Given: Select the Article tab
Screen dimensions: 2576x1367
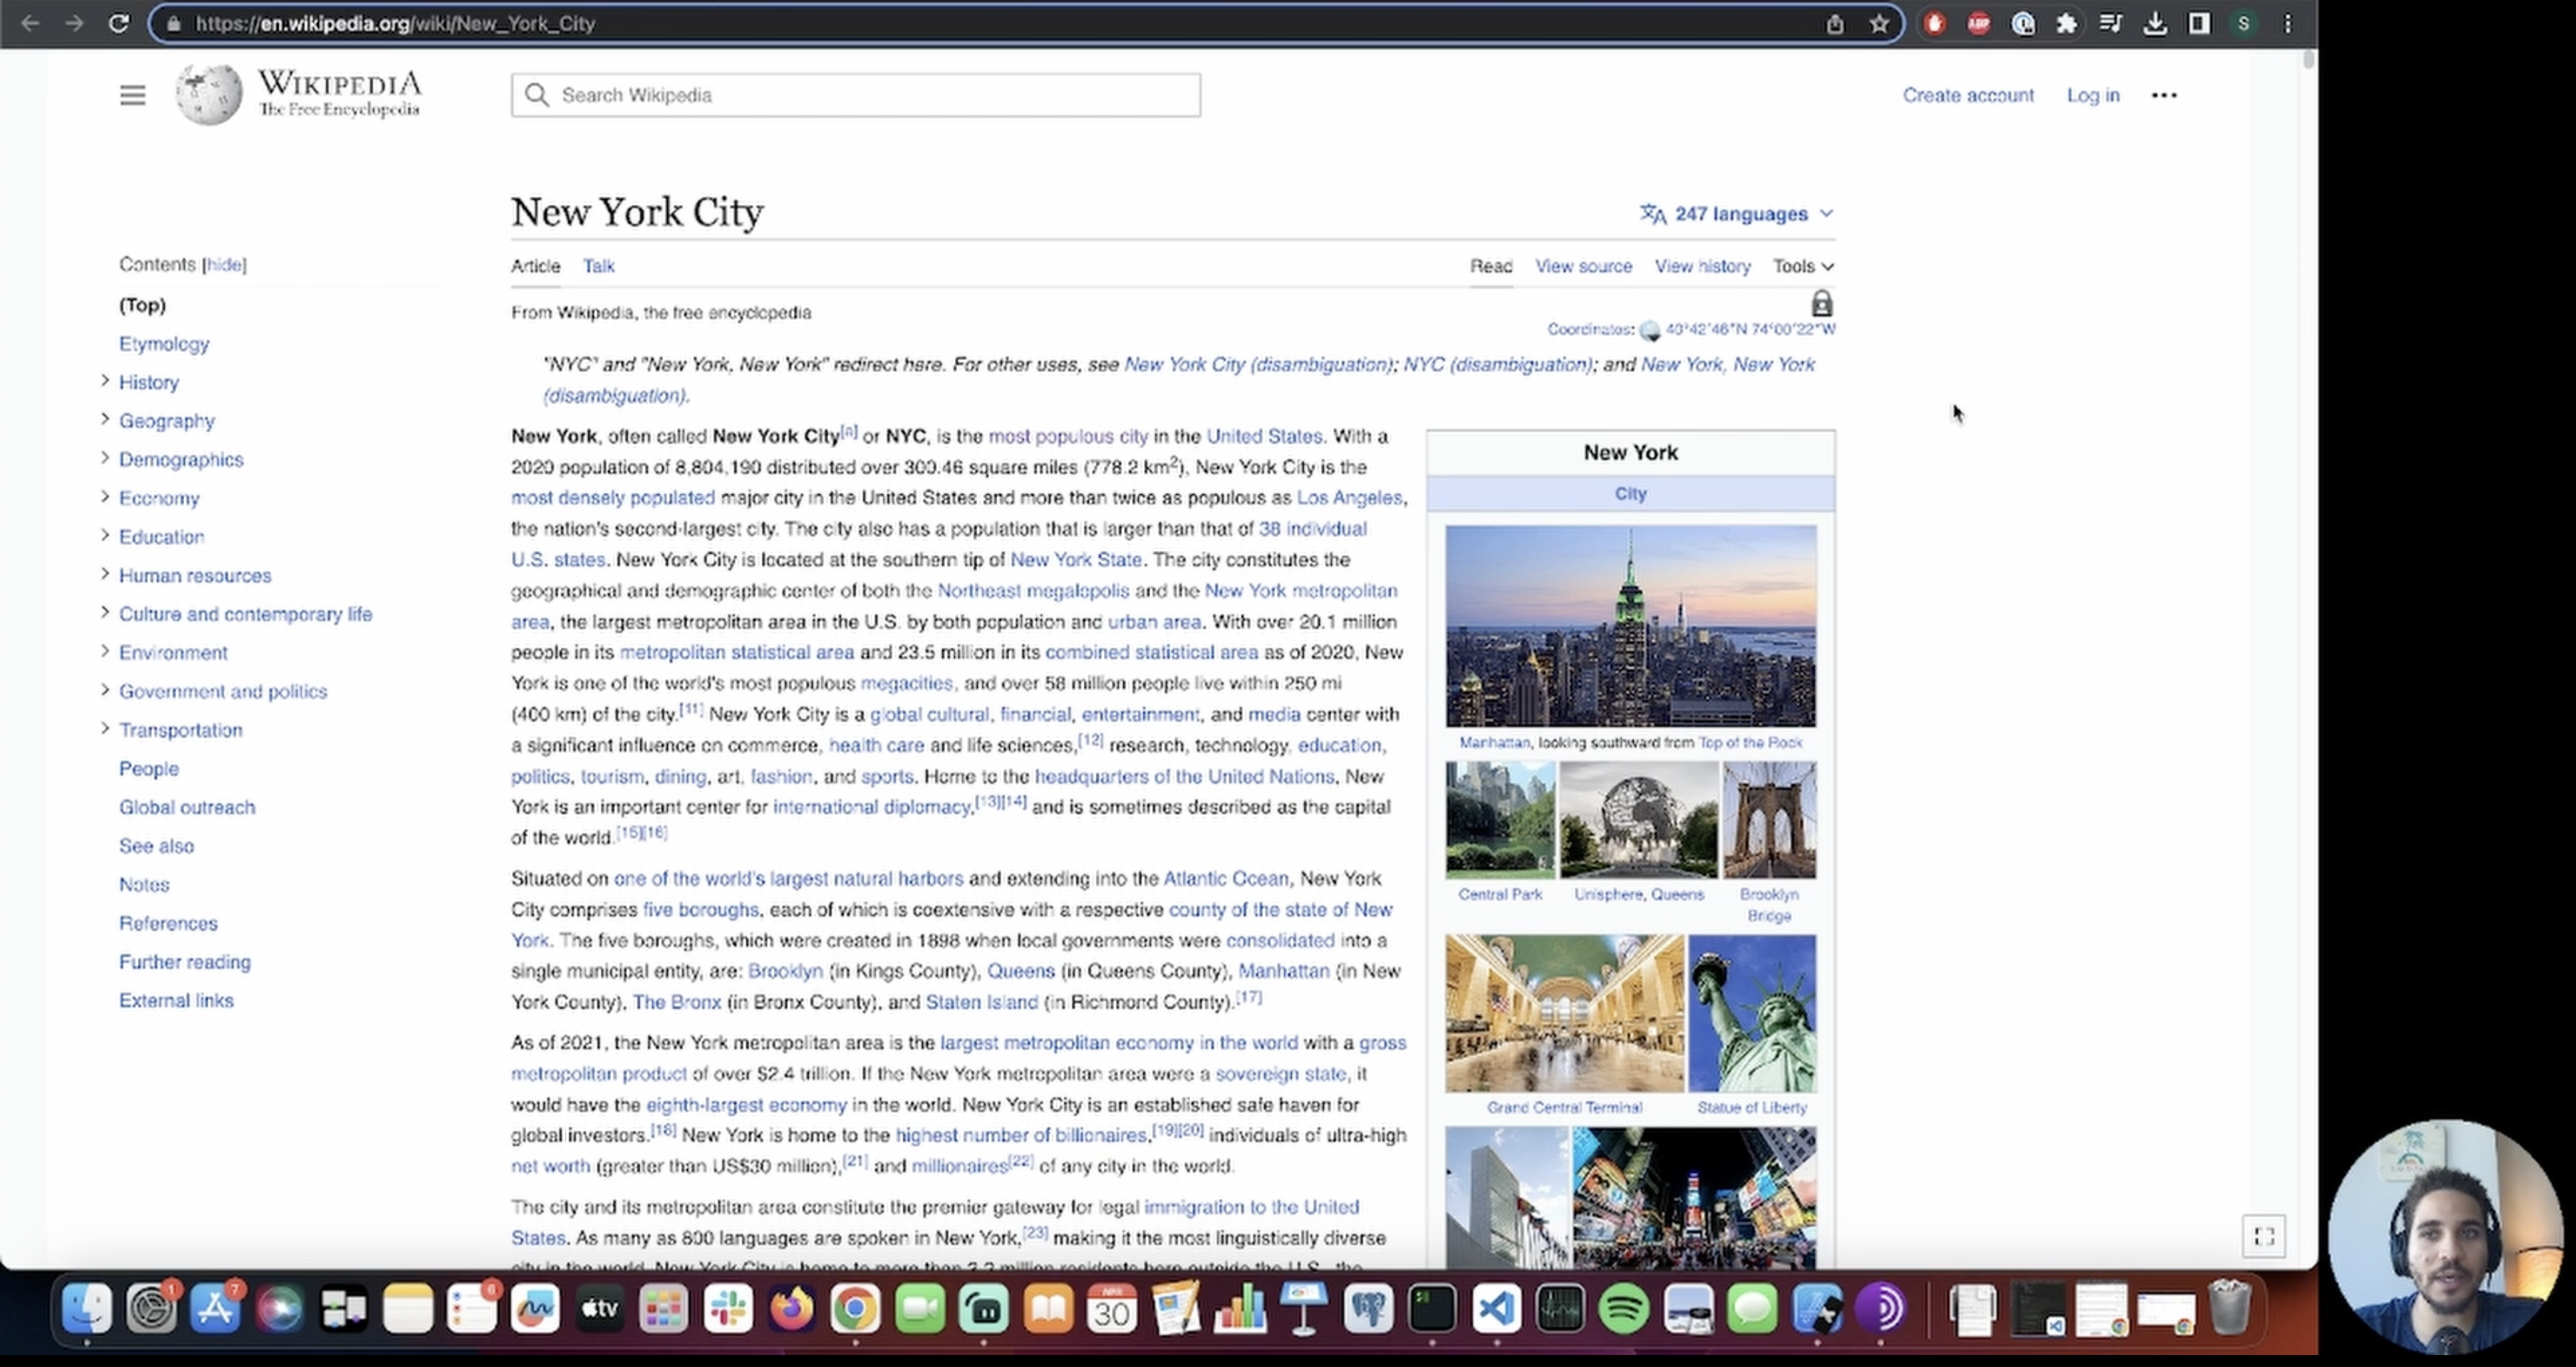Looking at the screenshot, I should [535, 266].
